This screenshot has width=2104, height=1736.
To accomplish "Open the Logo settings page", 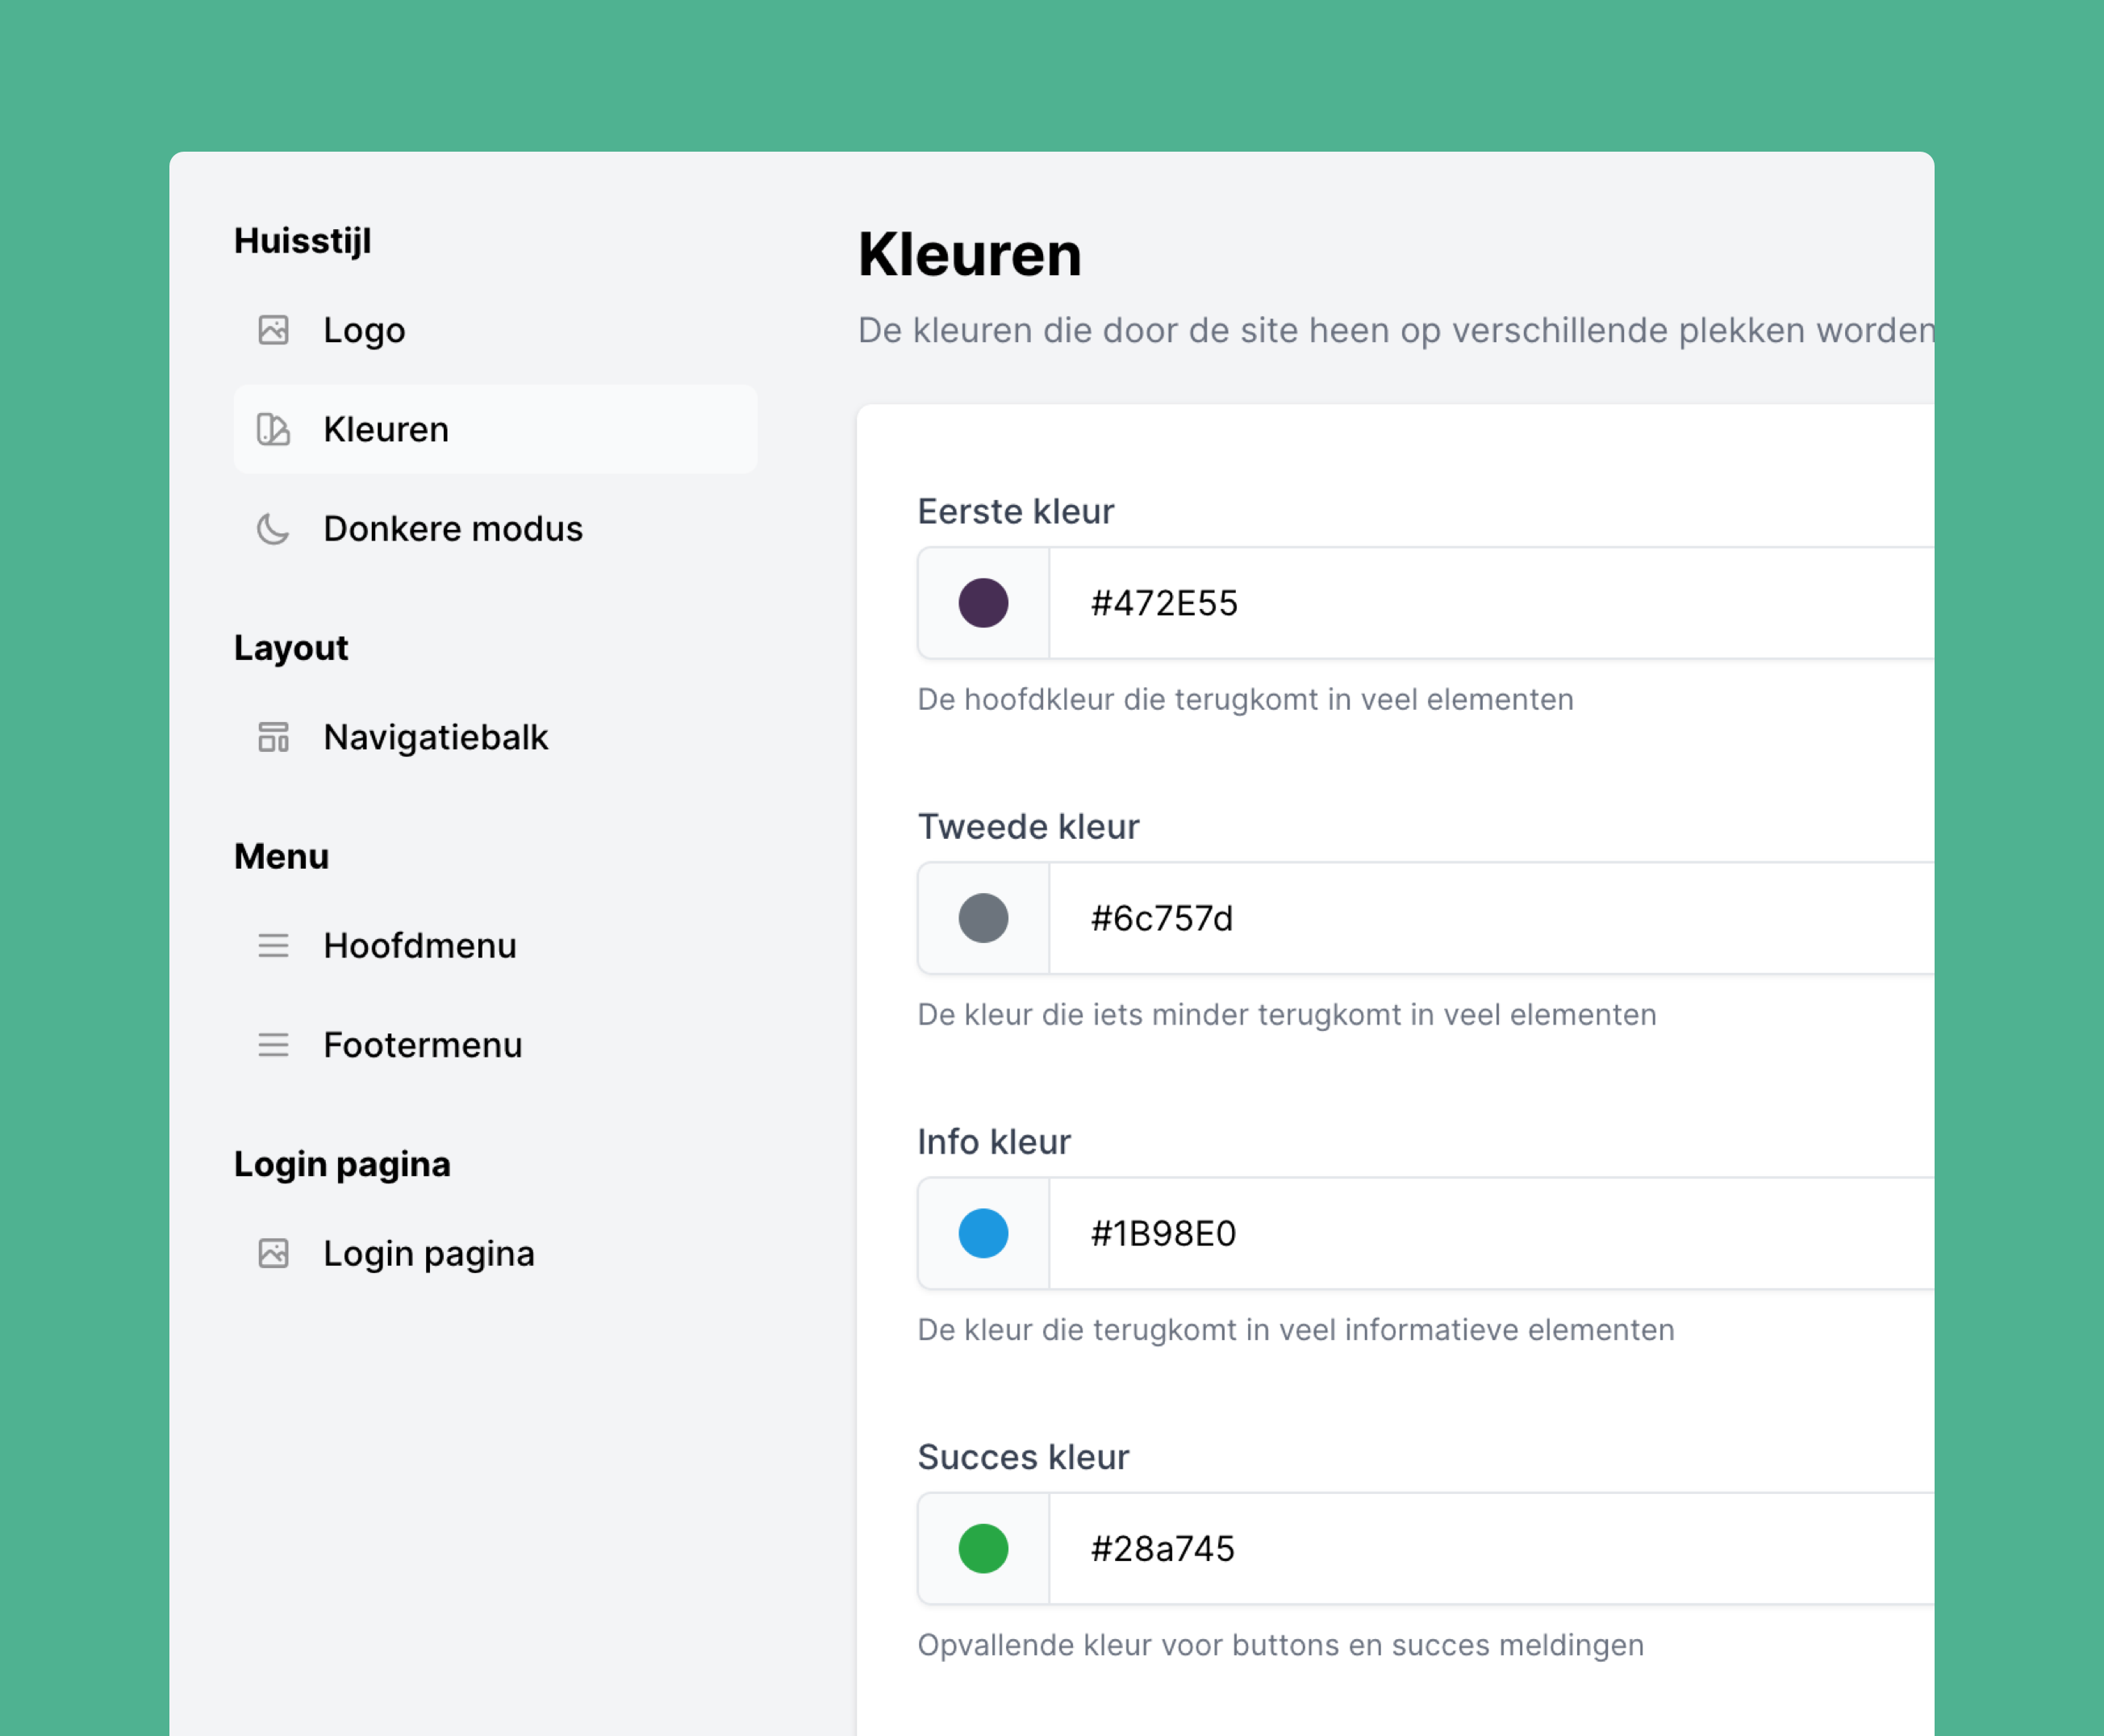I will click(364, 330).
